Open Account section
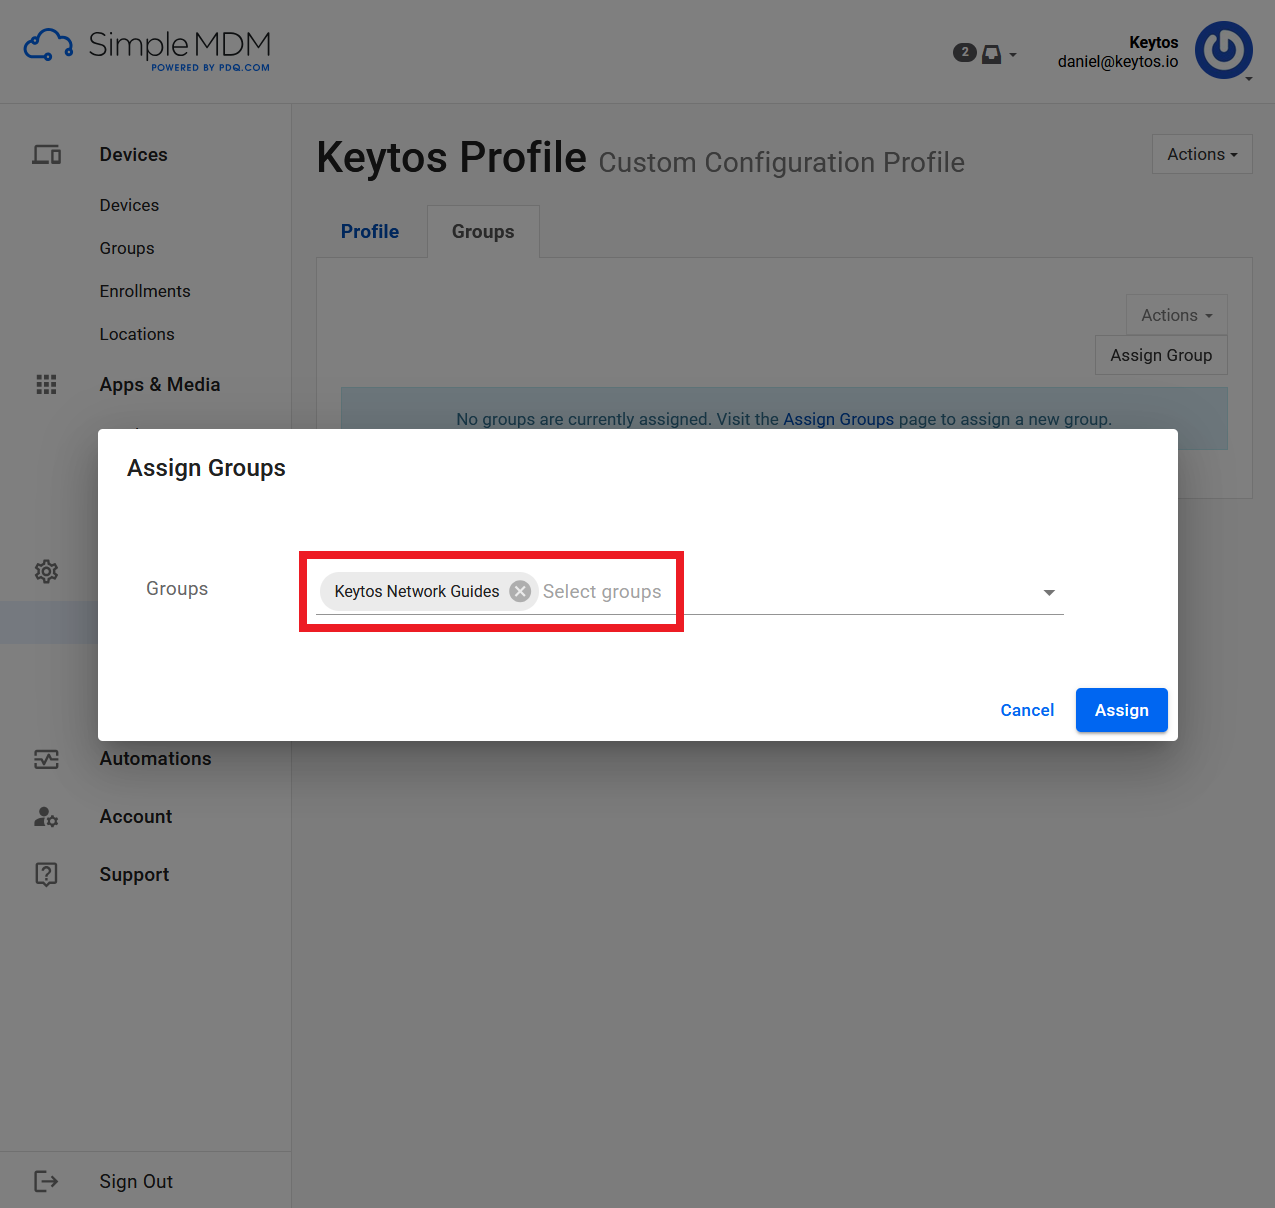Image resolution: width=1275 pixels, height=1208 pixels. click(136, 817)
